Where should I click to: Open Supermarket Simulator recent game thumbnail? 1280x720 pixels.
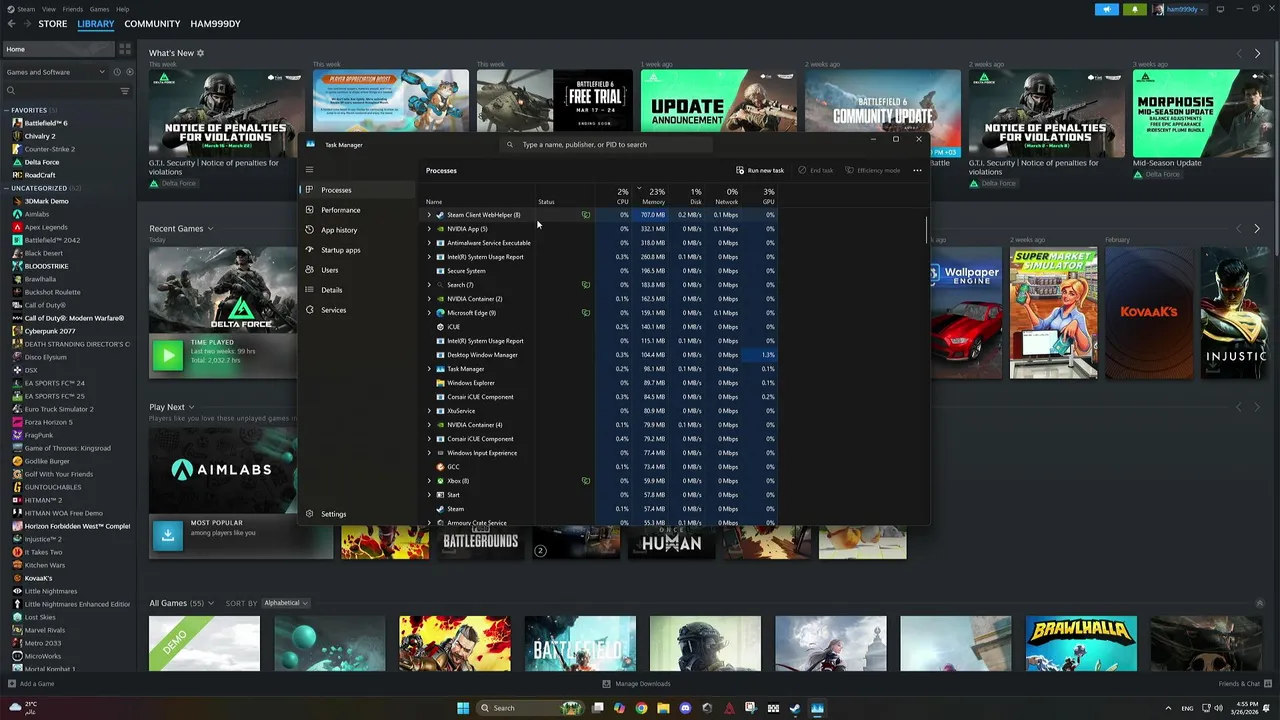click(x=1053, y=313)
